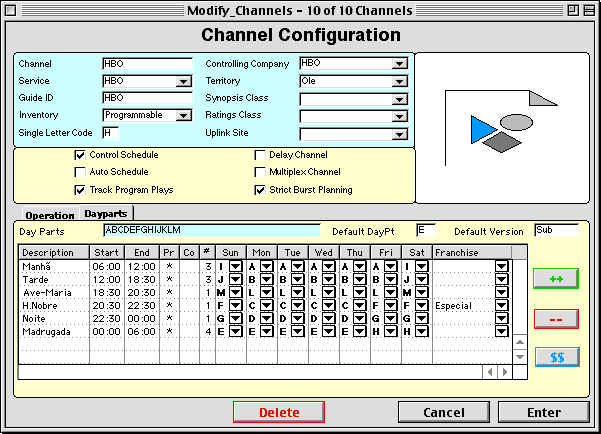Open the Mon dropdown in Tarde row
The height and width of the screenshot is (434, 601).
click(266, 279)
